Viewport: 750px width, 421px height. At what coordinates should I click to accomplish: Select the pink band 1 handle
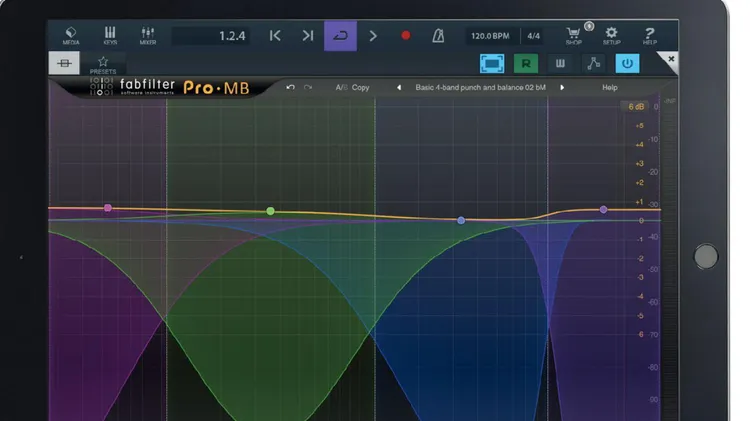point(108,208)
